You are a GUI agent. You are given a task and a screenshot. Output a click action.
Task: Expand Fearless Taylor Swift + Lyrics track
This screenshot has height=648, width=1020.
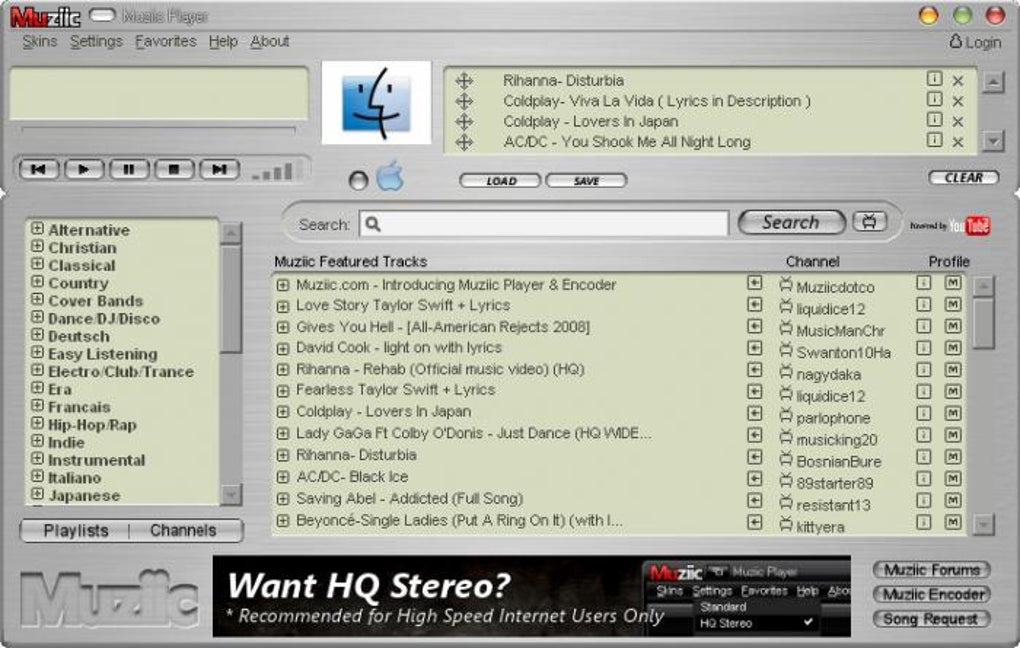(x=282, y=391)
